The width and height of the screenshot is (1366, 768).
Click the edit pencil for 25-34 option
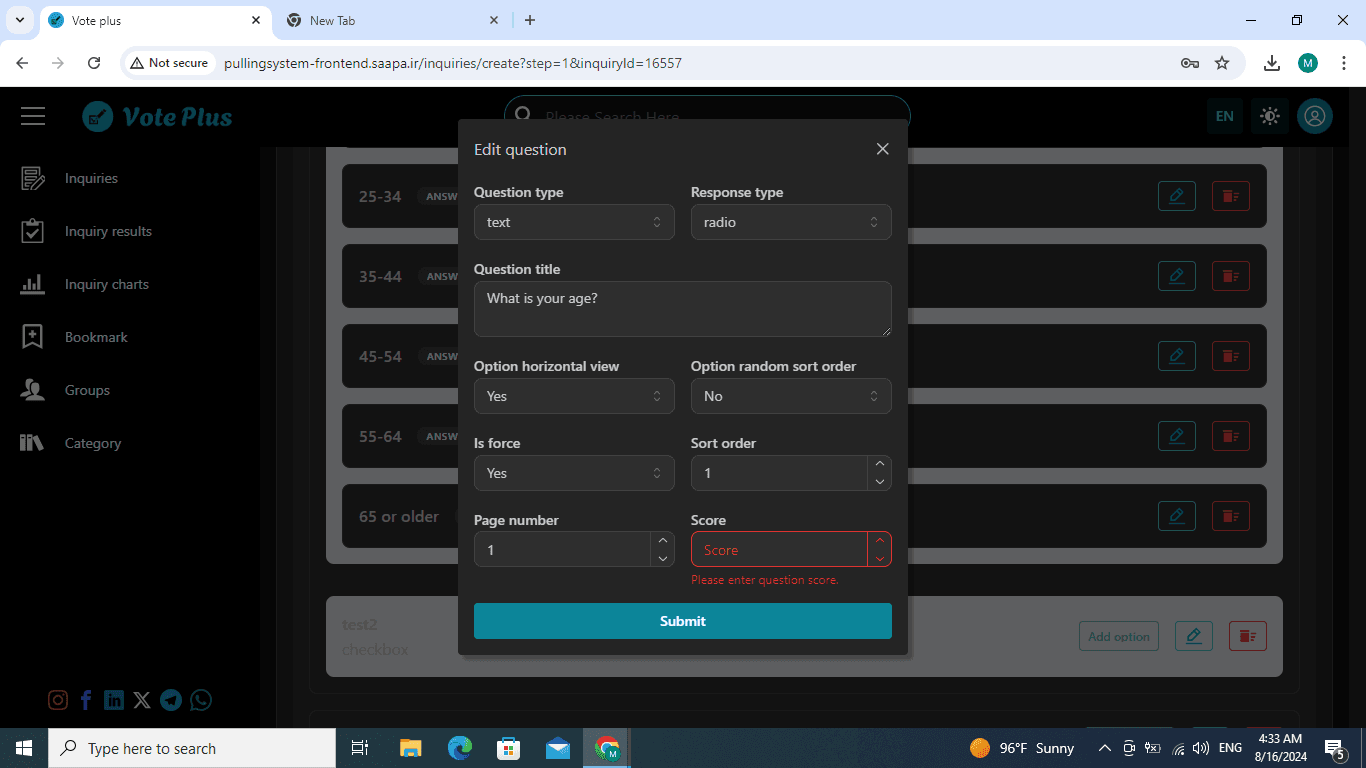pyautogui.click(x=1176, y=196)
